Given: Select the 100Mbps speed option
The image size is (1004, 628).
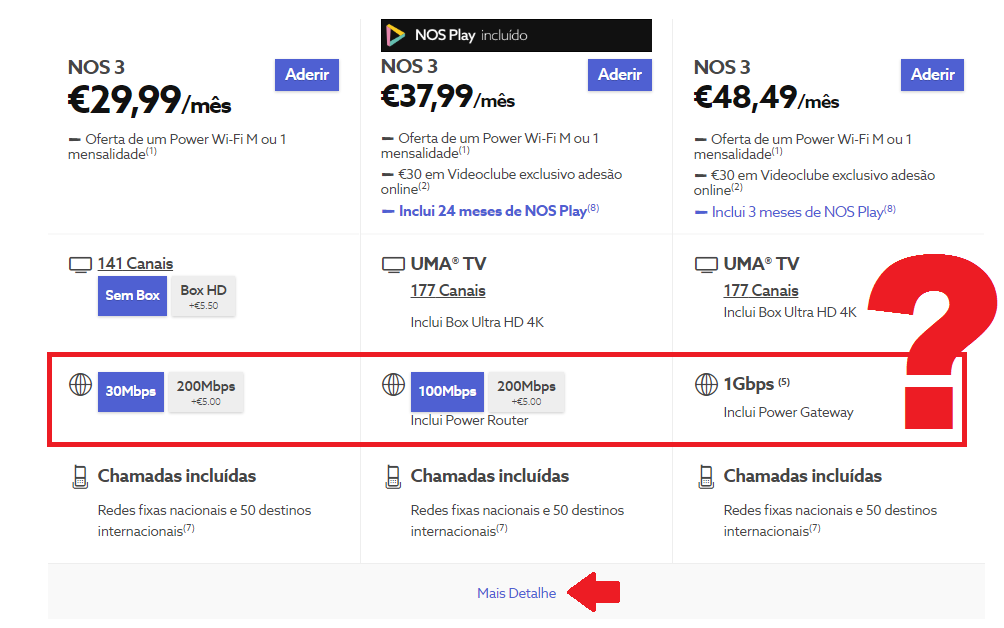Looking at the screenshot, I should click(446, 392).
